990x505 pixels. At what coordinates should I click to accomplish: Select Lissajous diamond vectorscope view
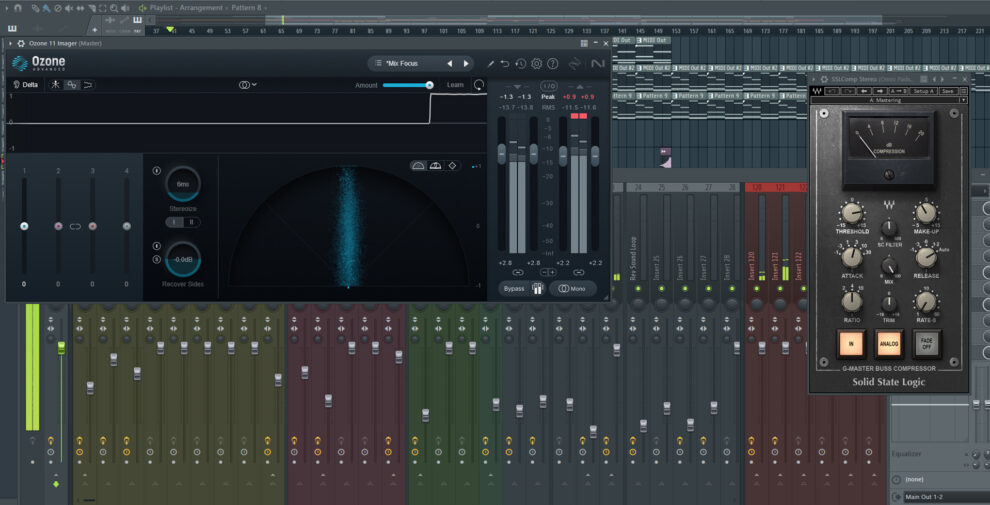point(452,165)
